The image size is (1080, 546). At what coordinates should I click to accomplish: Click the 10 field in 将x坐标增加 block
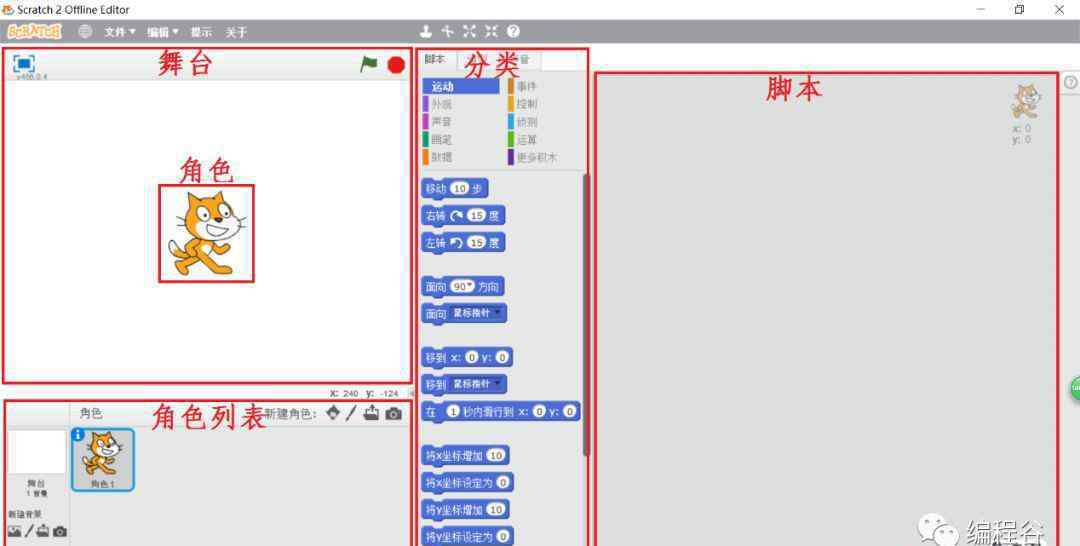click(495, 455)
